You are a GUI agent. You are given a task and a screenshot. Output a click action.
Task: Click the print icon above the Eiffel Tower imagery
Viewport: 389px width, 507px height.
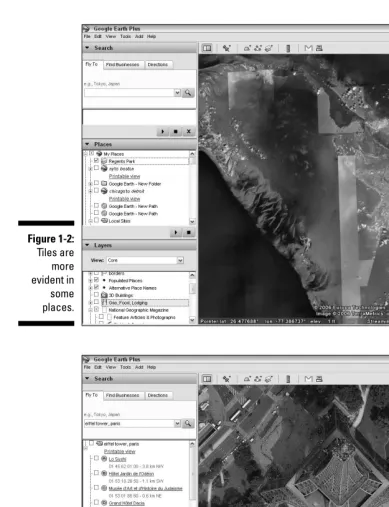[x=319, y=379]
